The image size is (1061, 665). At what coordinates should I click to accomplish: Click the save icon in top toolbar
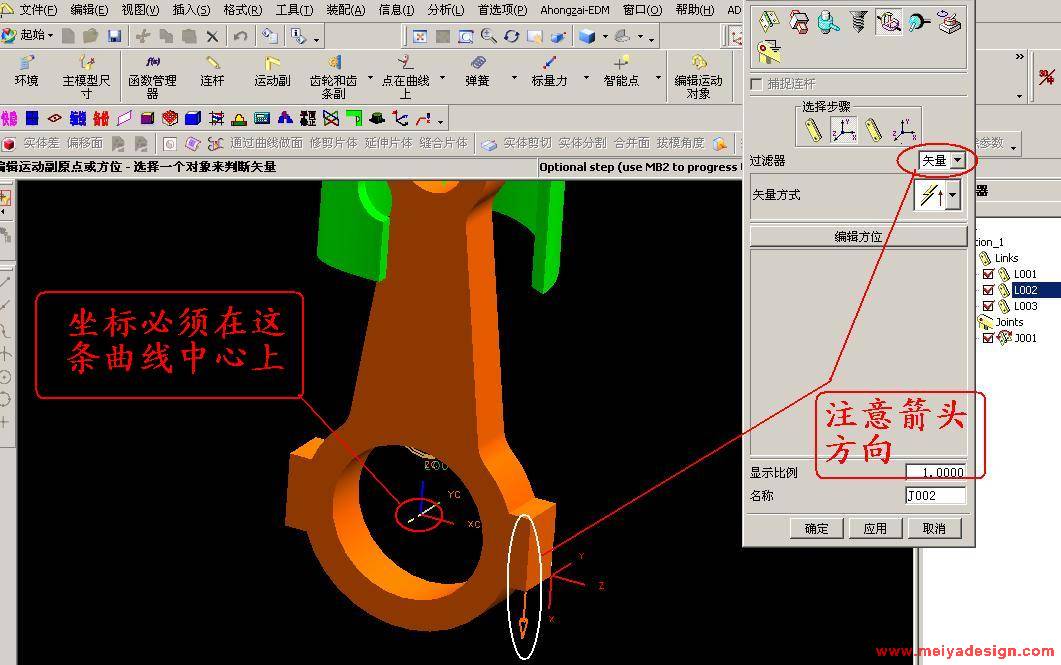(114, 36)
